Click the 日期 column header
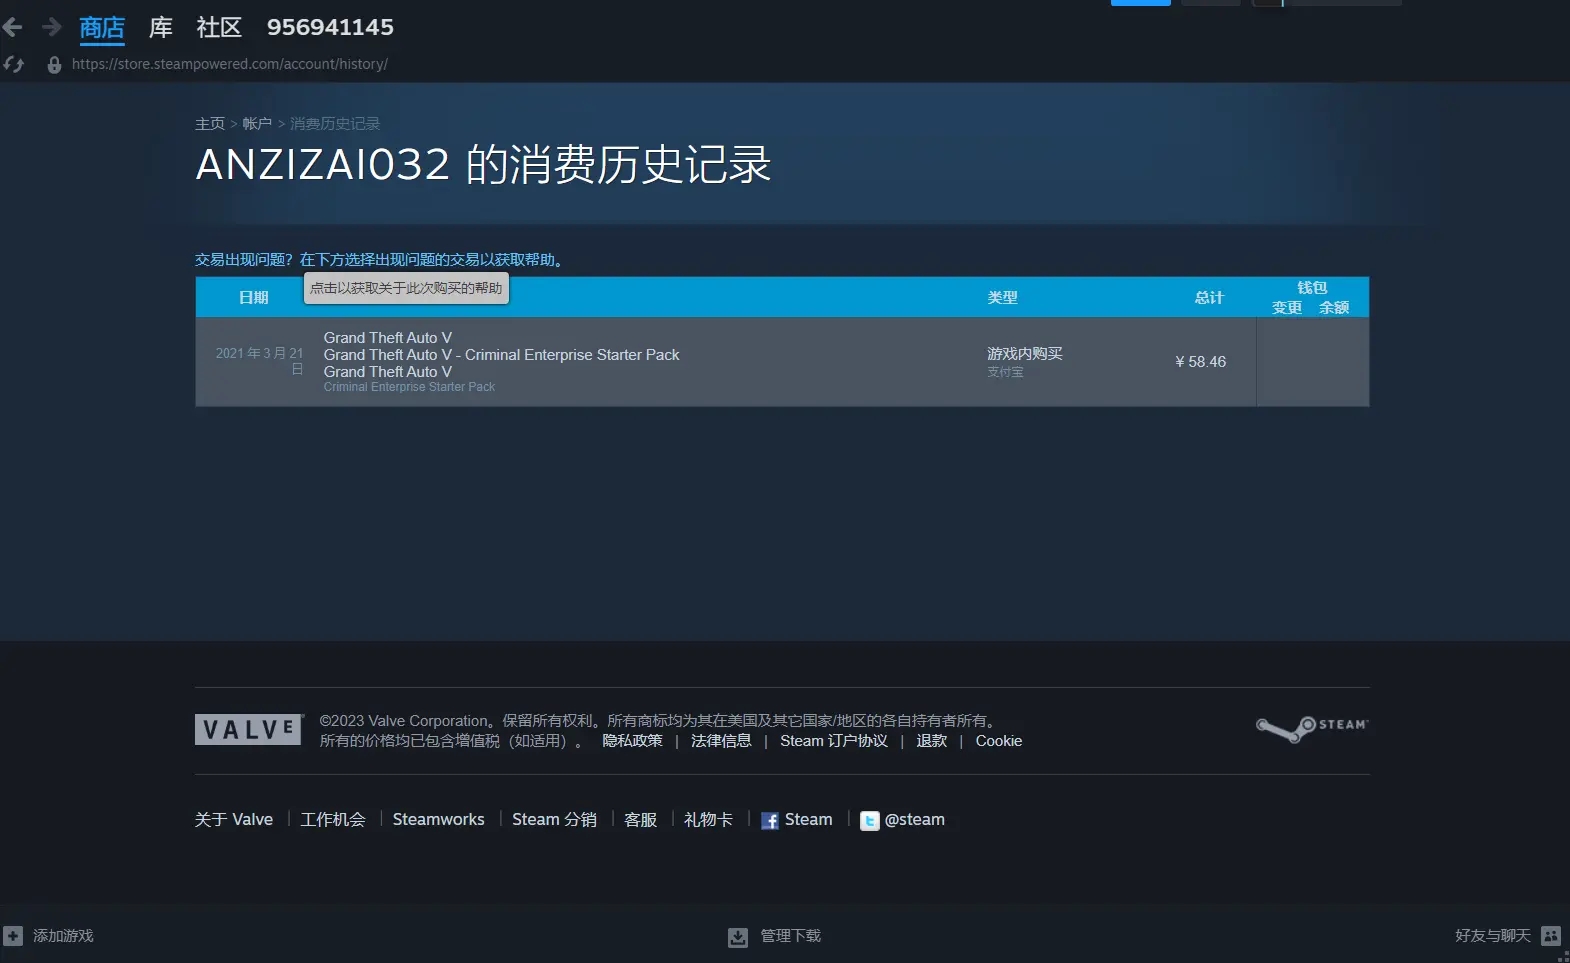 (x=253, y=298)
